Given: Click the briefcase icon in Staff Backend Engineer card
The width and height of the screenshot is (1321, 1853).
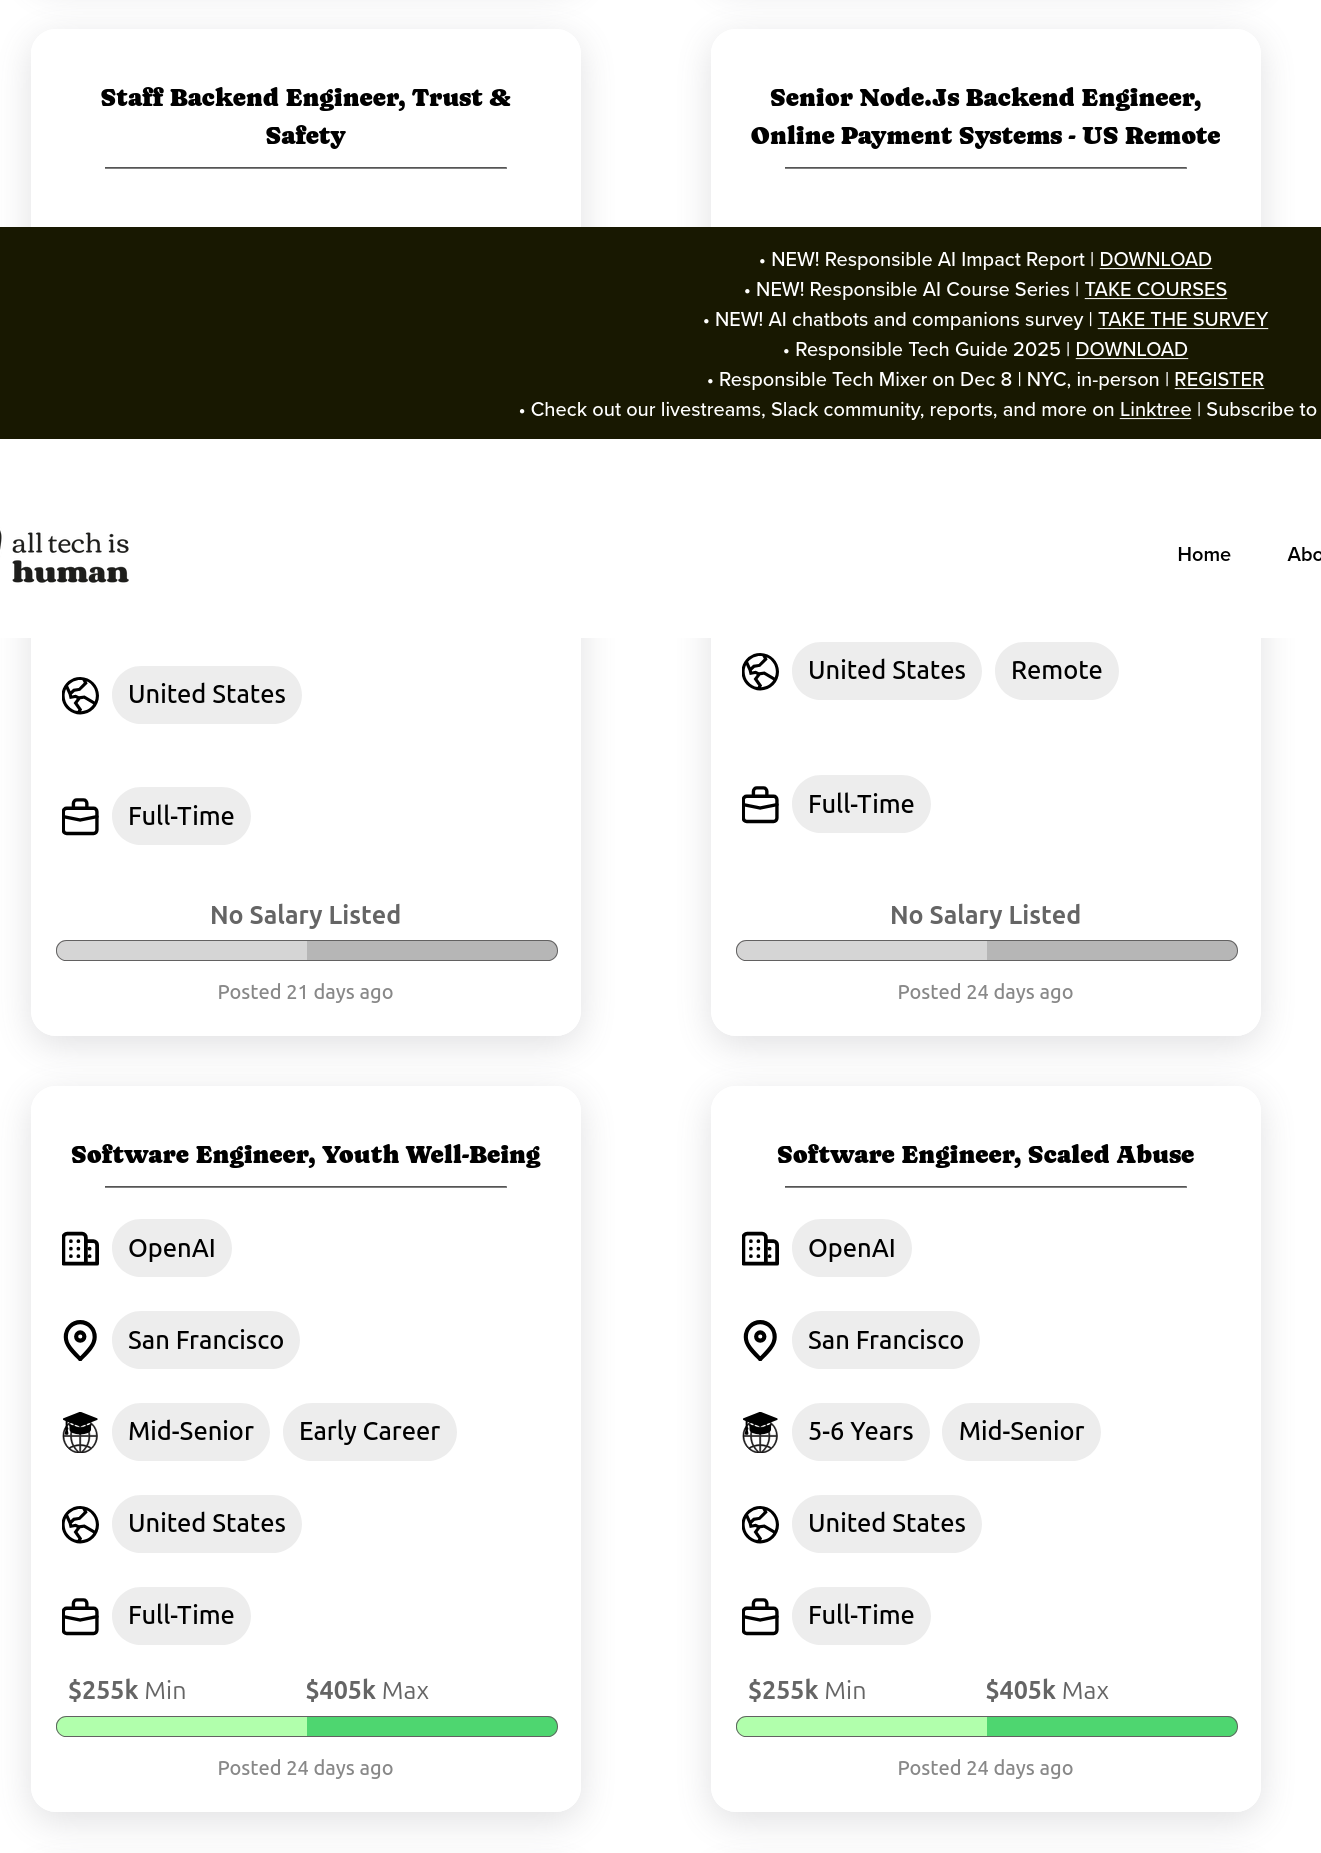Looking at the screenshot, I should [80, 817].
